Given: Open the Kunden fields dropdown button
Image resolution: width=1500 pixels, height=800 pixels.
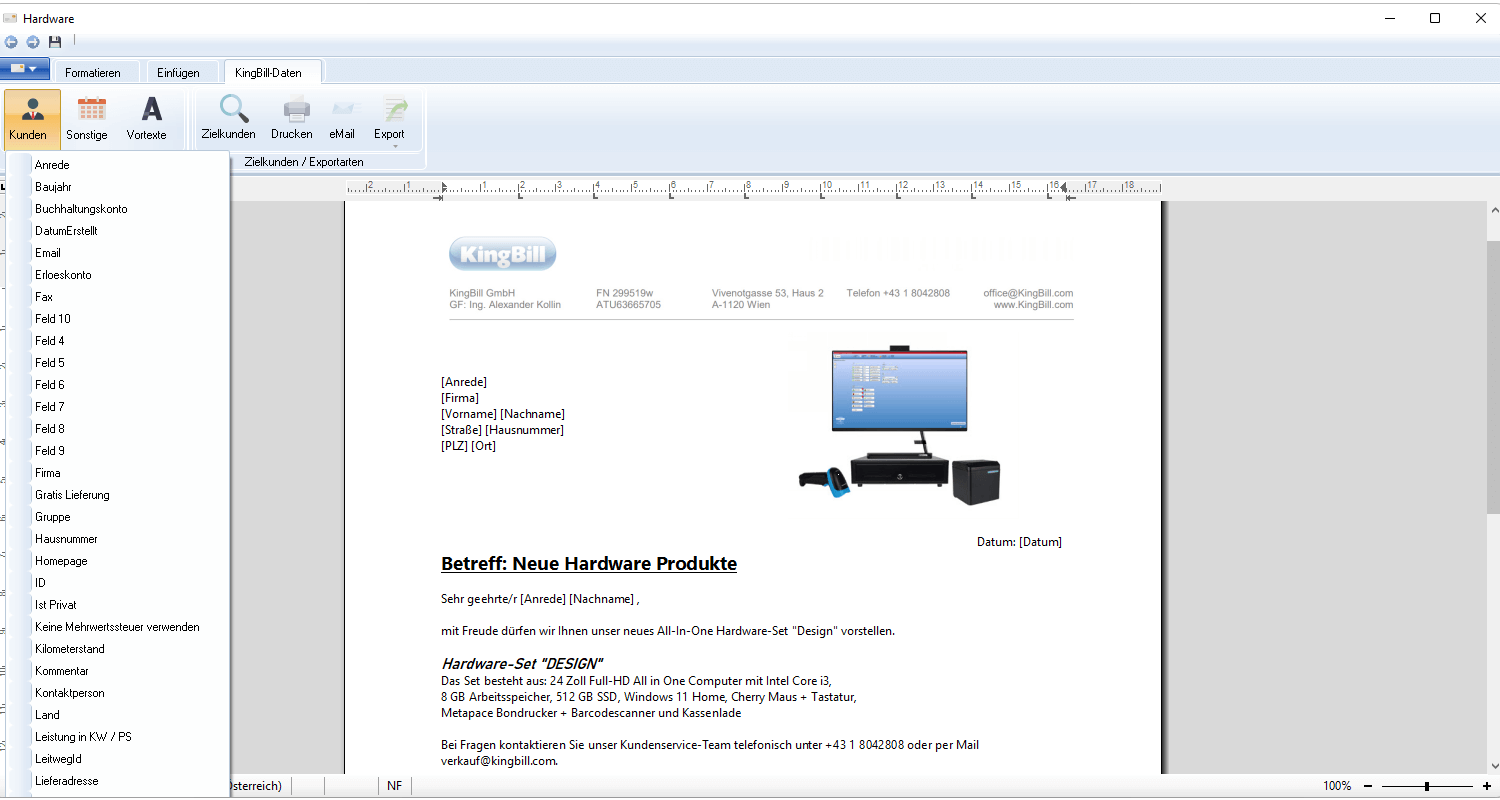Looking at the screenshot, I should (32, 118).
